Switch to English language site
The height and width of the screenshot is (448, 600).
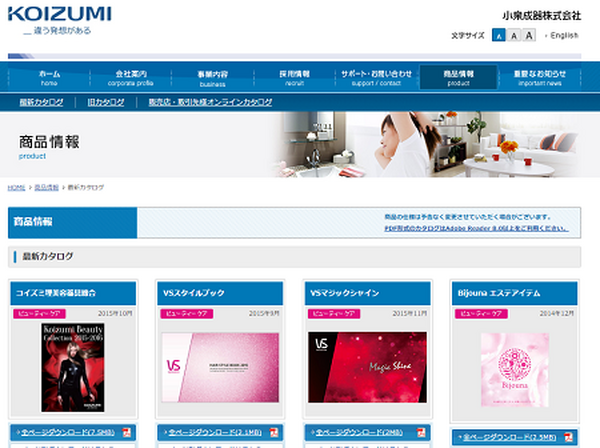point(563,36)
